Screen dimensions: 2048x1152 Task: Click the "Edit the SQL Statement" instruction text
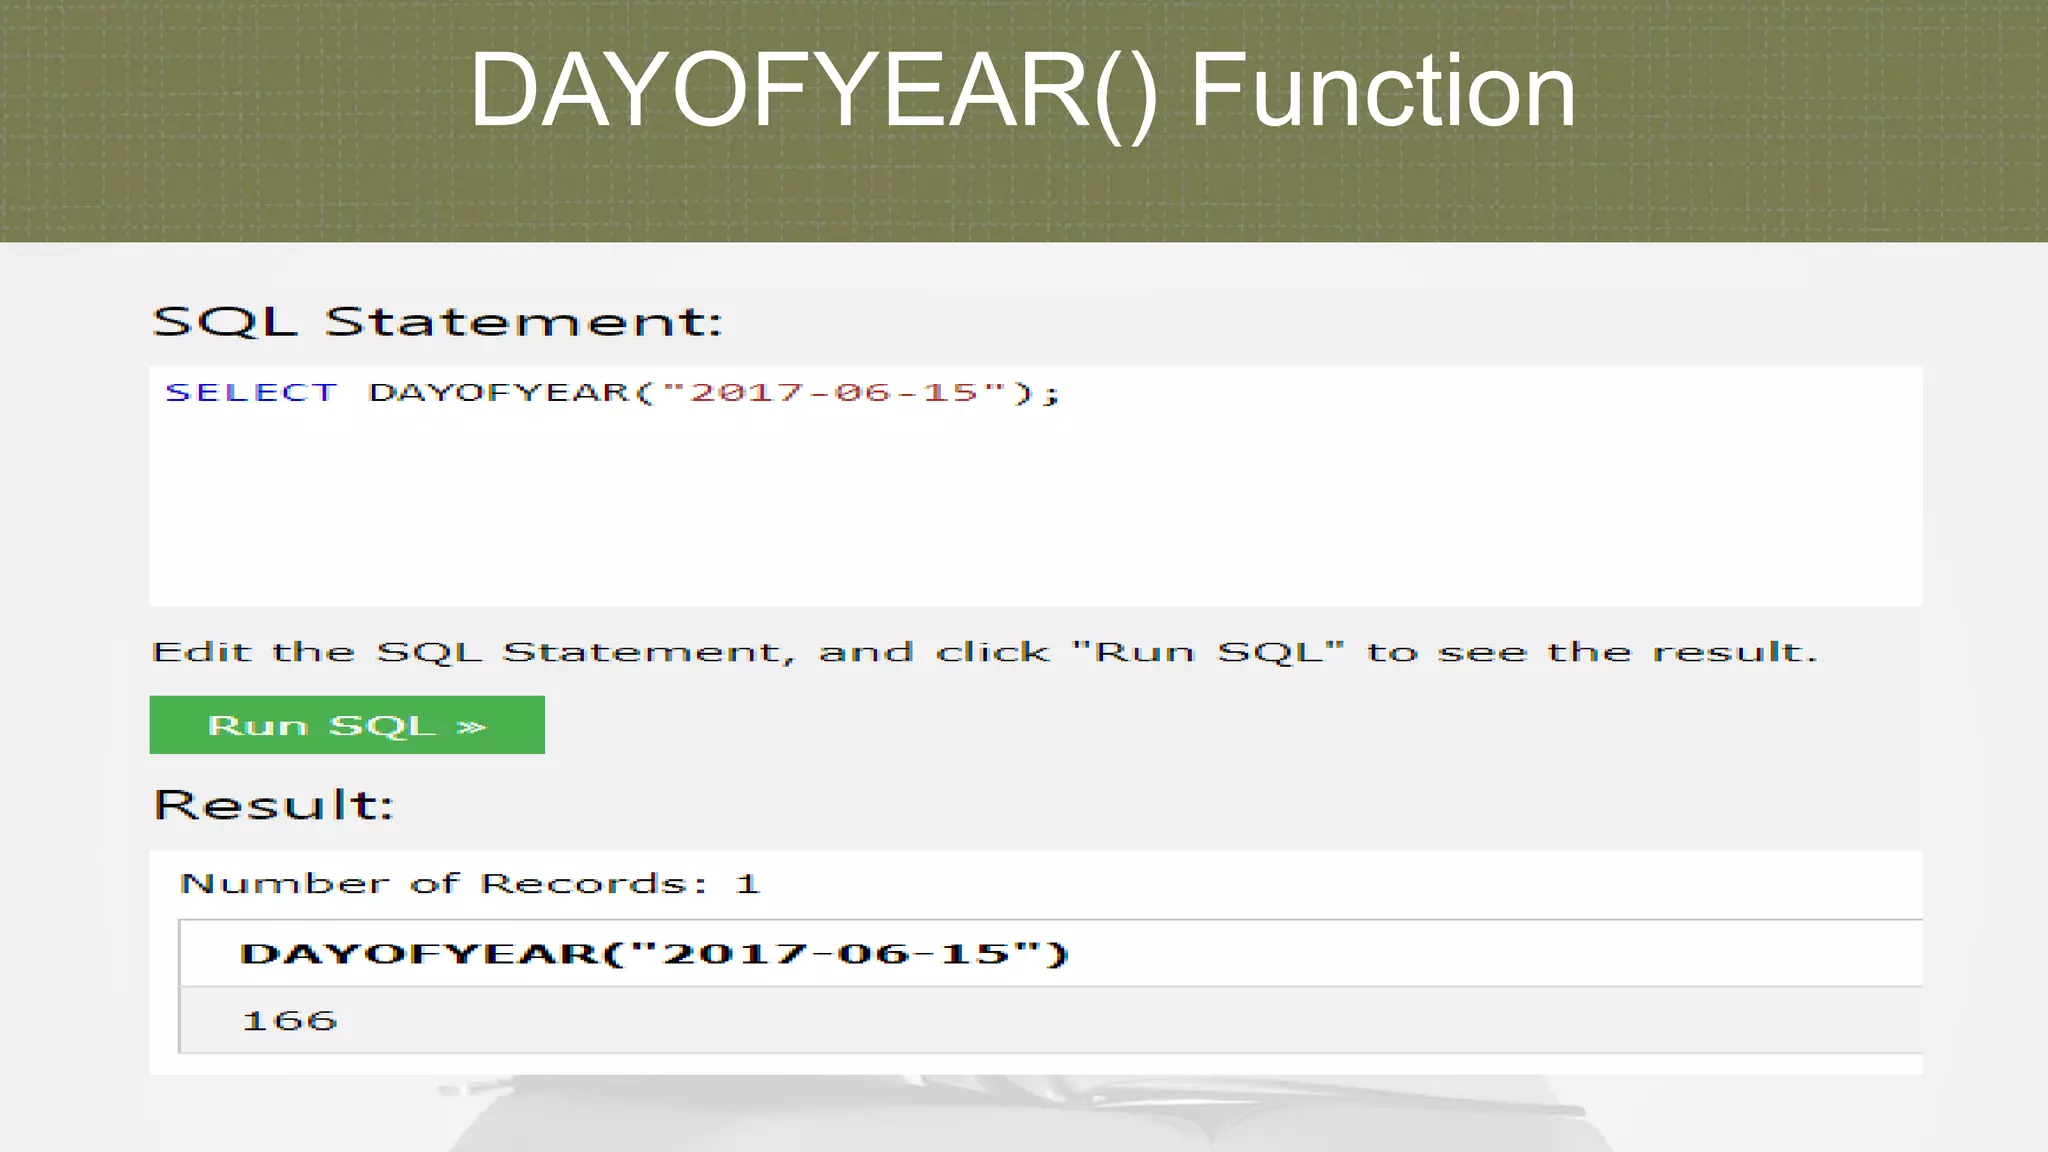[x=984, y=652]
